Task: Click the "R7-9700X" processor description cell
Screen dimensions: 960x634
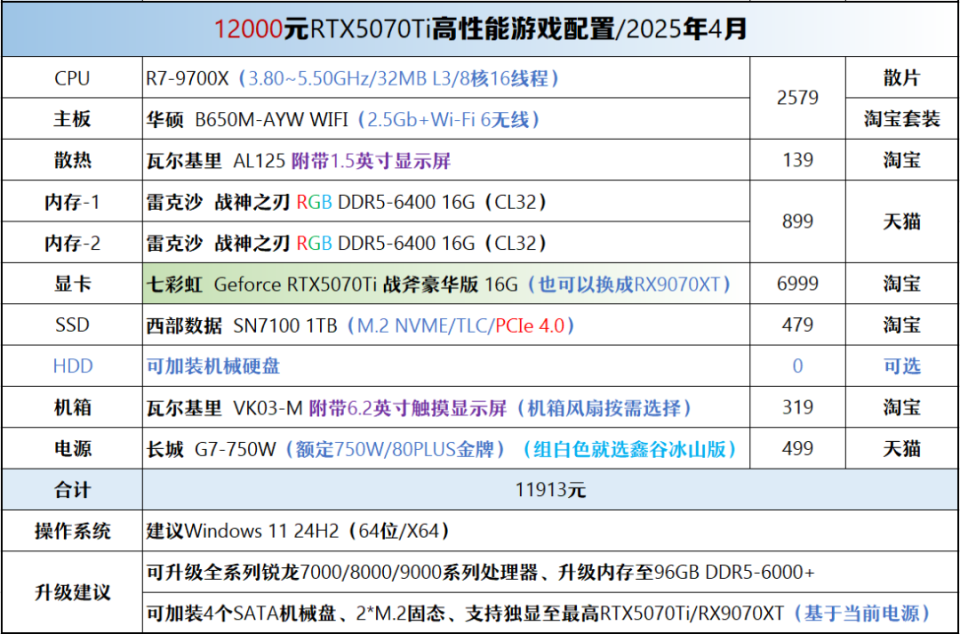Action: coord(446,78)
